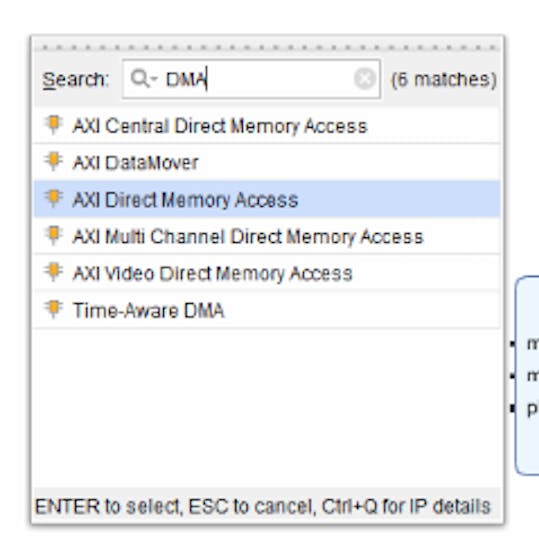Click the IP icon beside AXI Video Direct Memory Access
This screenshot has width=539, height=555.
[53, 273]
